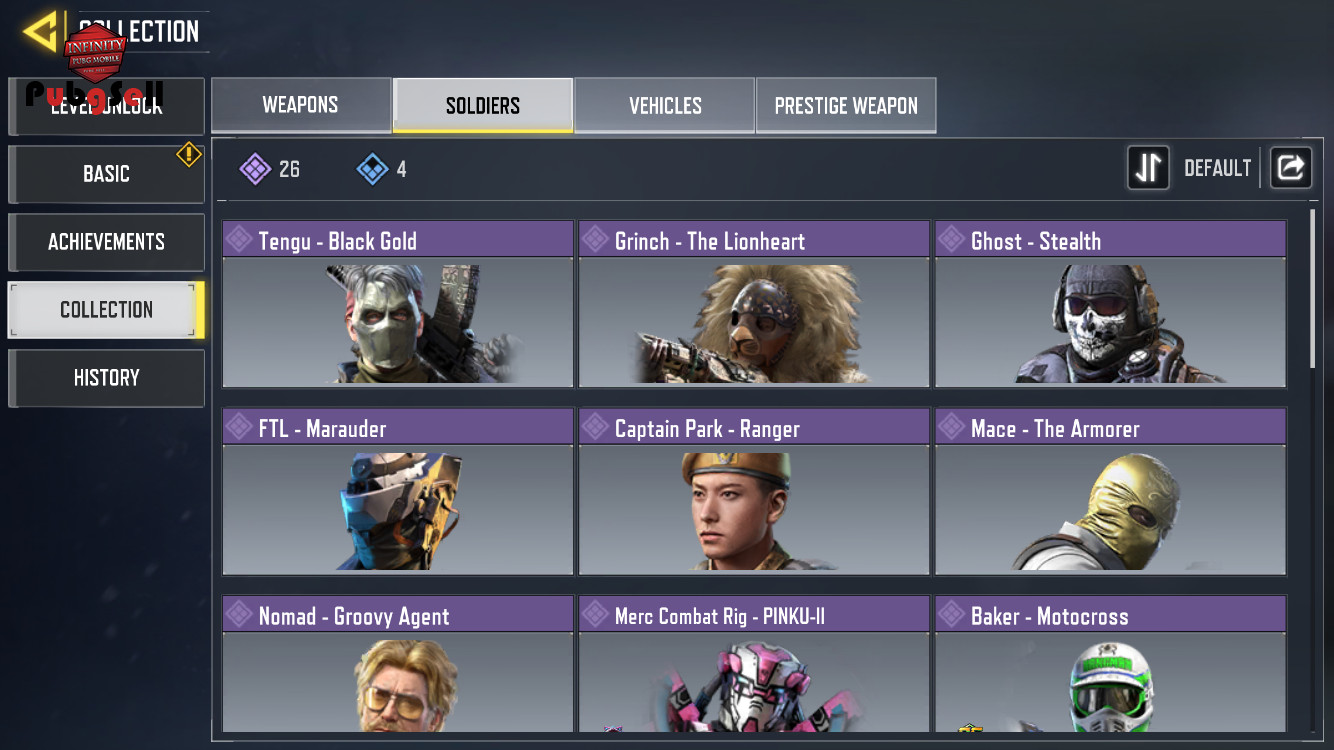Open the Prestige Weapon tab
1334x750 pixels.
click(846, 105)
